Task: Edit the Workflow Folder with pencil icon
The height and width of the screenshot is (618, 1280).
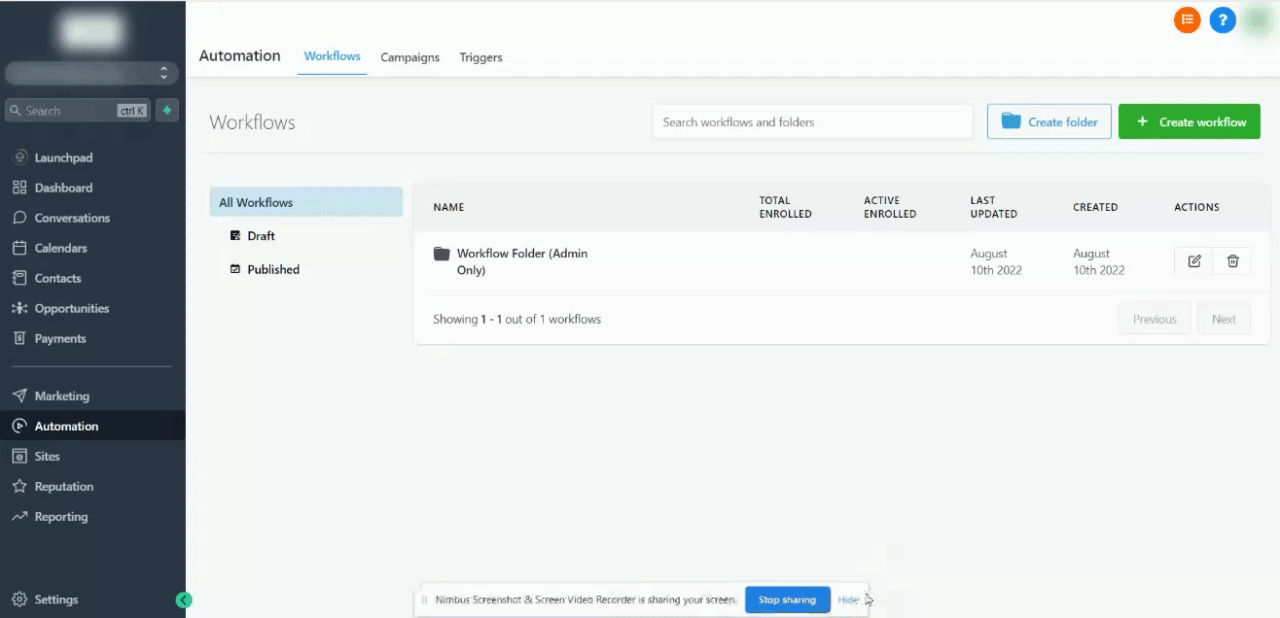Action: click(1194, 261)
